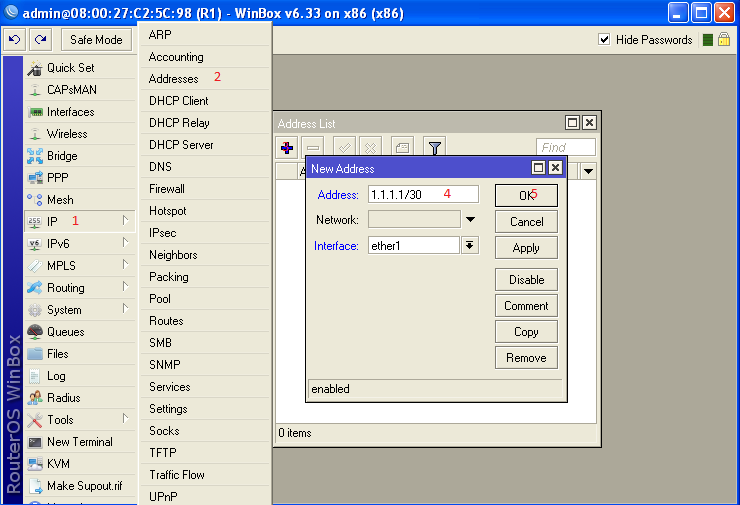This screenshot has width=740, height=505.
Task: Open the Files section
Action: point(80,354)
